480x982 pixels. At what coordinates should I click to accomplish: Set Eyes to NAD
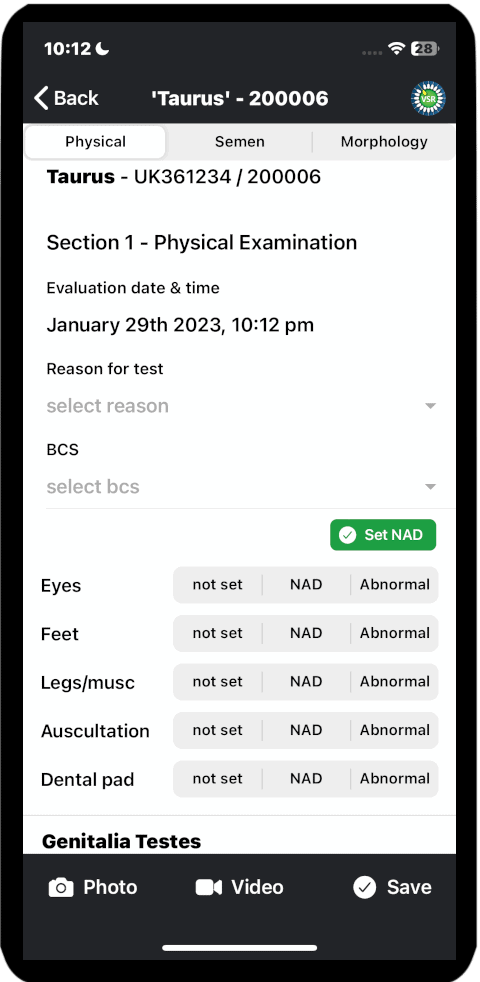(x=306, y=585)
